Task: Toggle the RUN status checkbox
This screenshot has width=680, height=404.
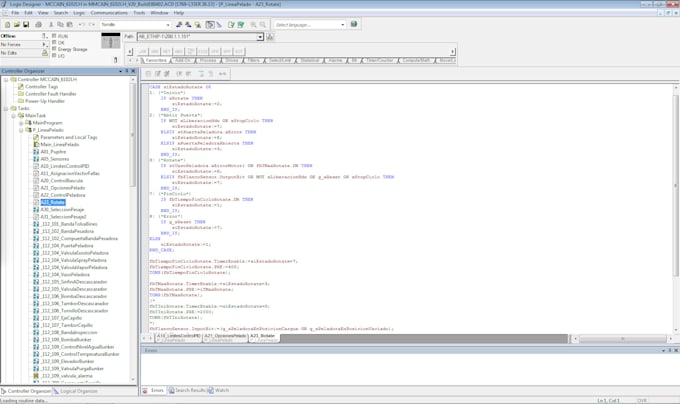Action: tap(52, 36)
